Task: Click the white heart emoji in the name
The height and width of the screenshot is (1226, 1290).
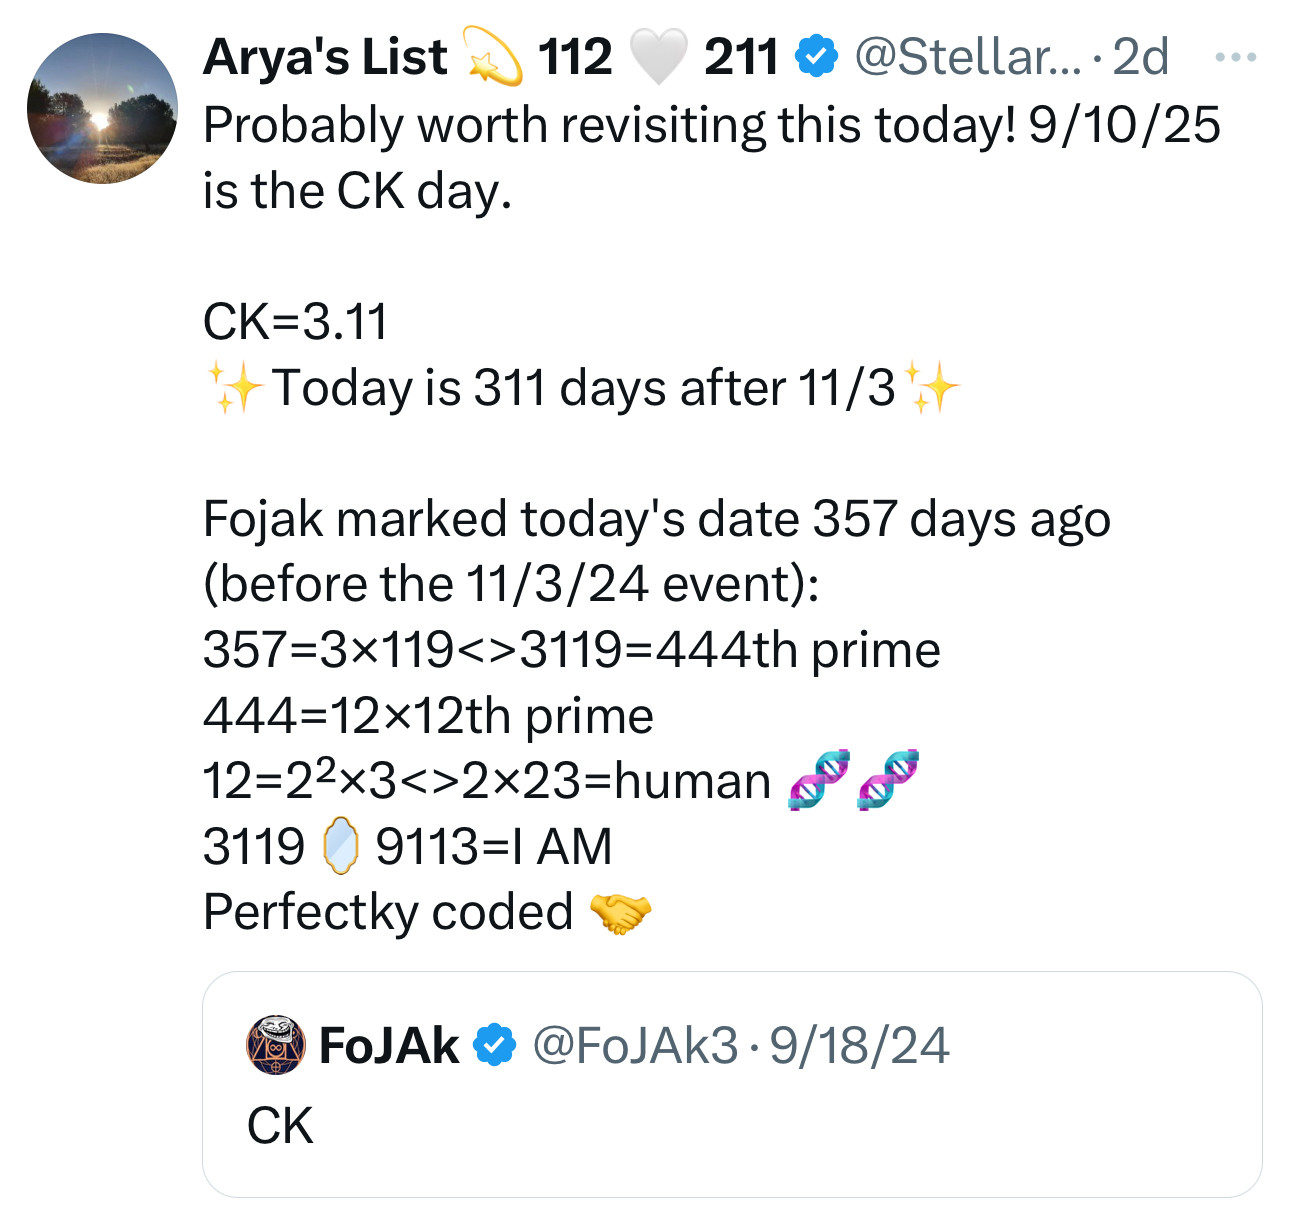Action: (659, 57)
